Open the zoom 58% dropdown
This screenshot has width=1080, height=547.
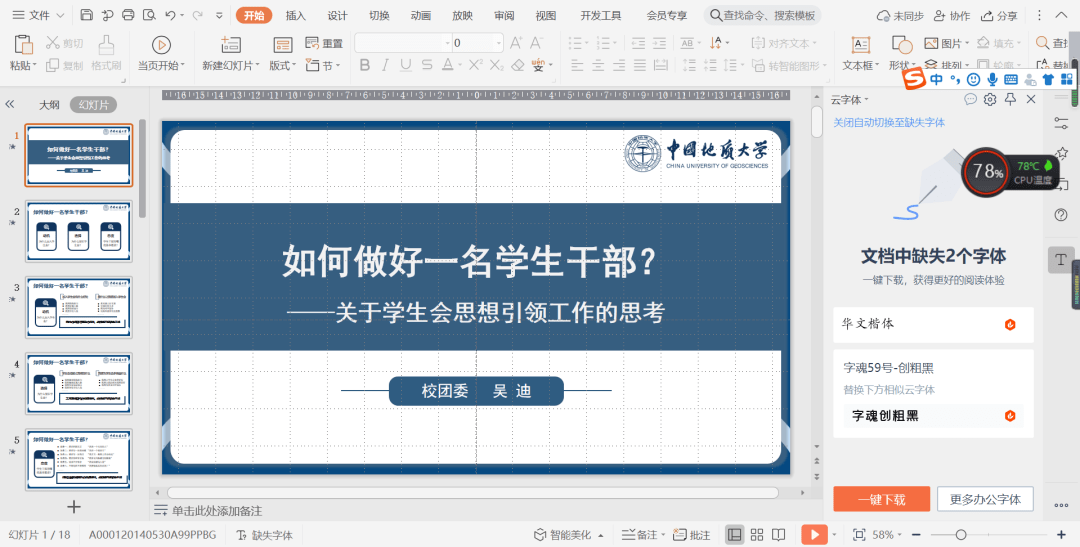tap(900, 535)
